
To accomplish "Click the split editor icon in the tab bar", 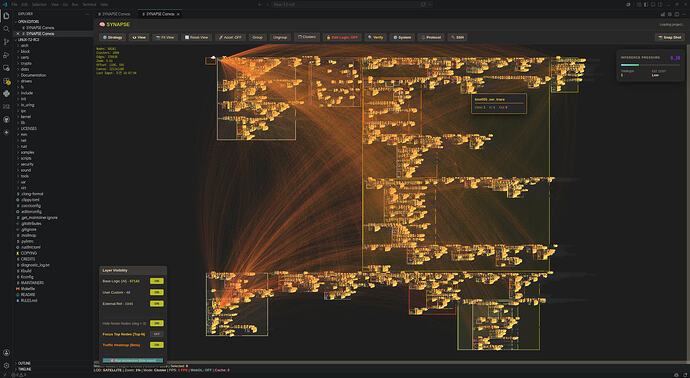I will click(677, 14).
